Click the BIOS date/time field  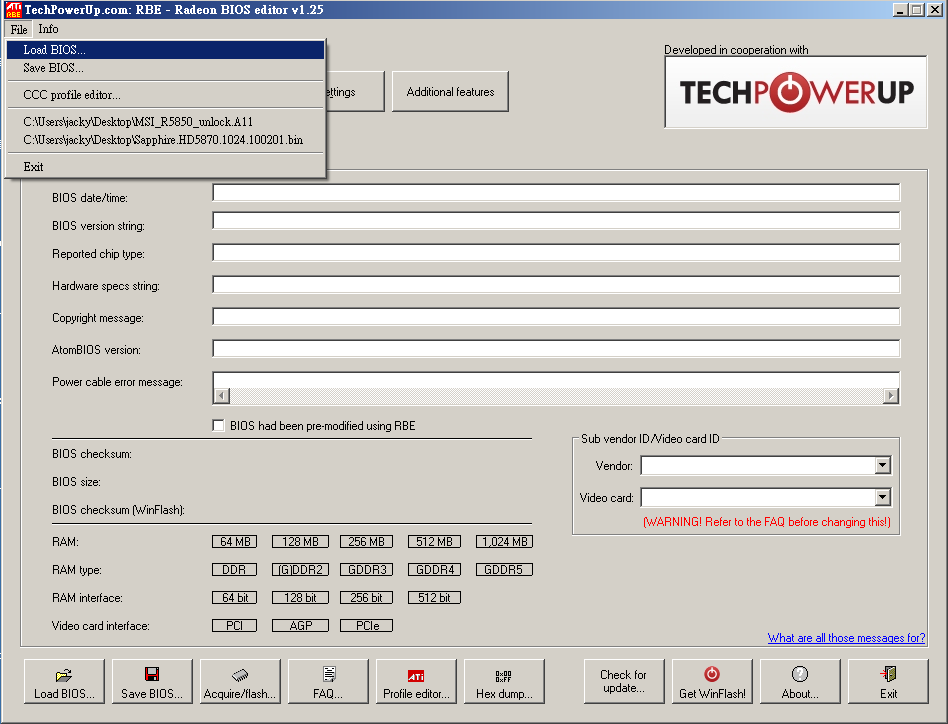click(x=556, y=193)
